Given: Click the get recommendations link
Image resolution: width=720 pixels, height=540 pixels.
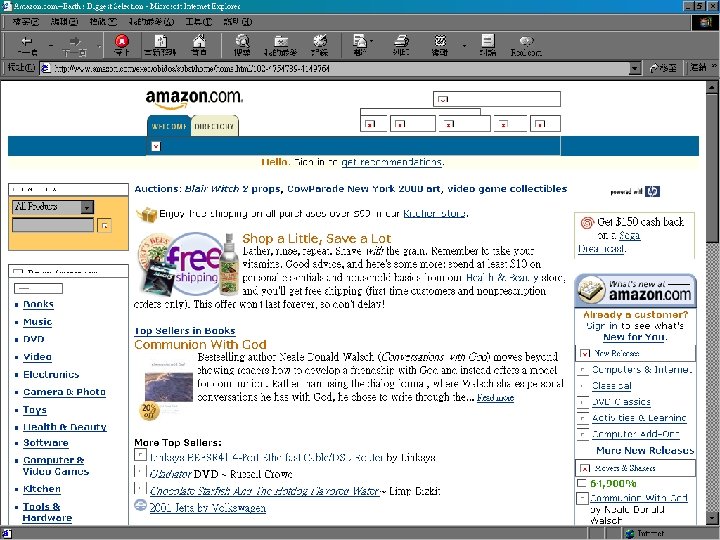Looking at the screenshot, I should [392, 162].
